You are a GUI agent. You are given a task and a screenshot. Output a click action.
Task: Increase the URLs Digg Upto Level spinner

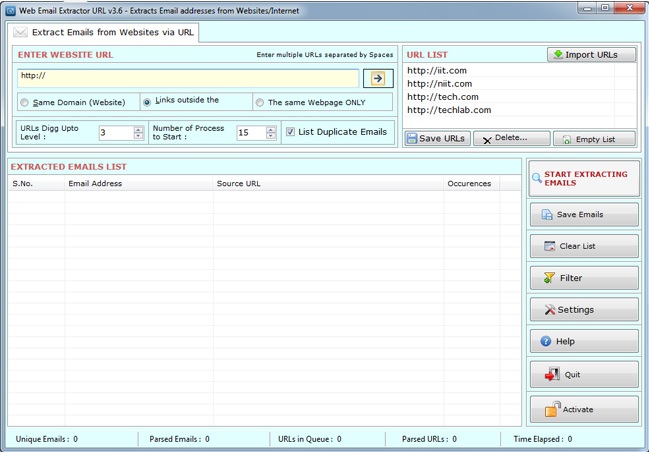coord(138,129)
